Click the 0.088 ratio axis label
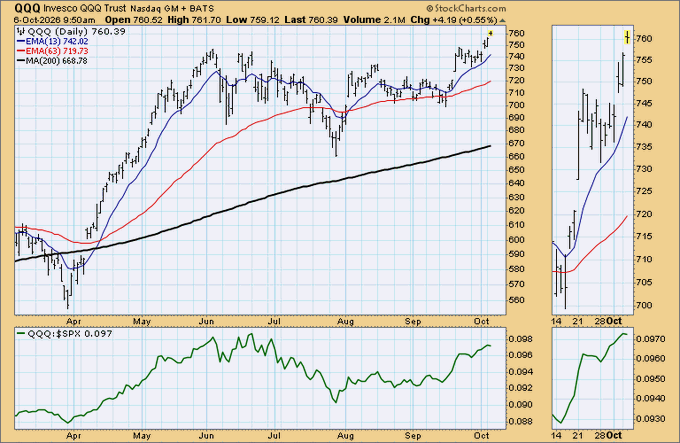The width and height of the screenshot is (680, 443). tap(519, 421)
